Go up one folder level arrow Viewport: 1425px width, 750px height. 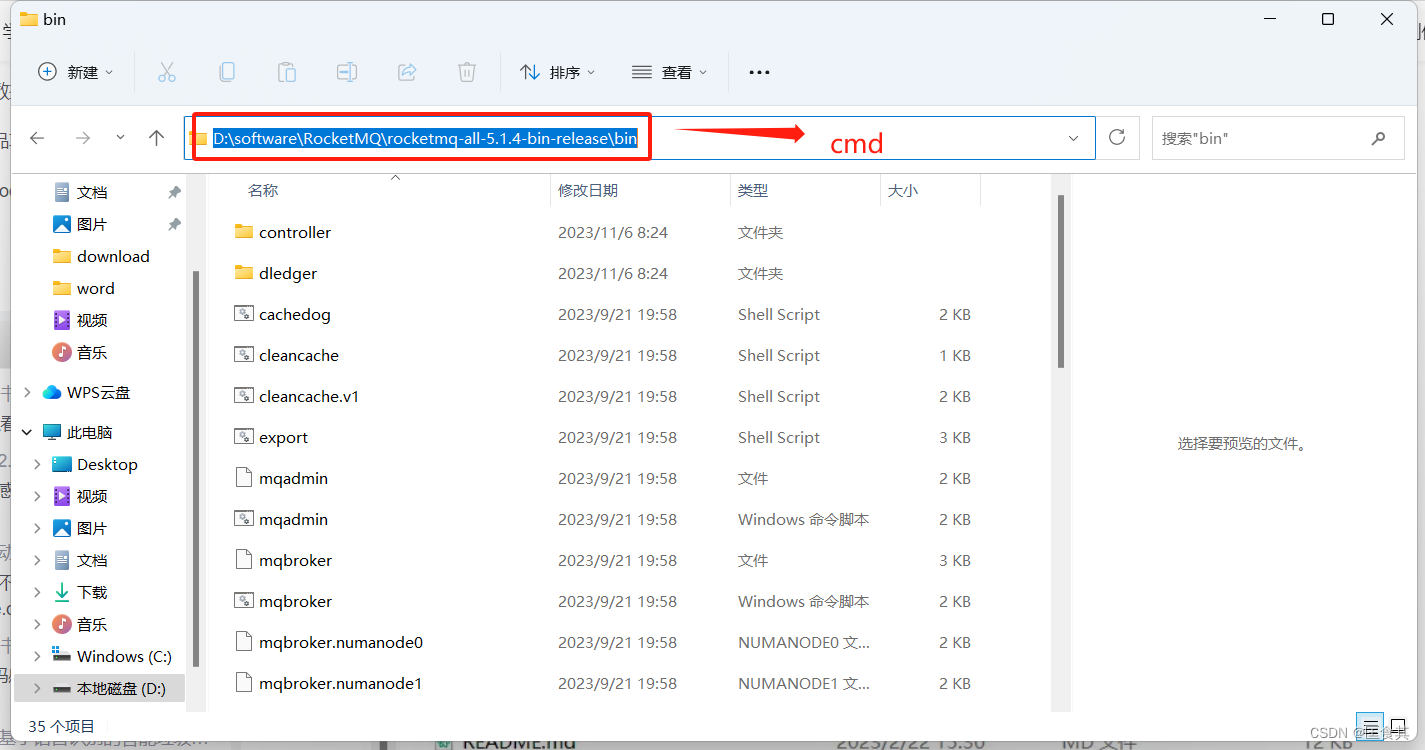click(156, 138)
